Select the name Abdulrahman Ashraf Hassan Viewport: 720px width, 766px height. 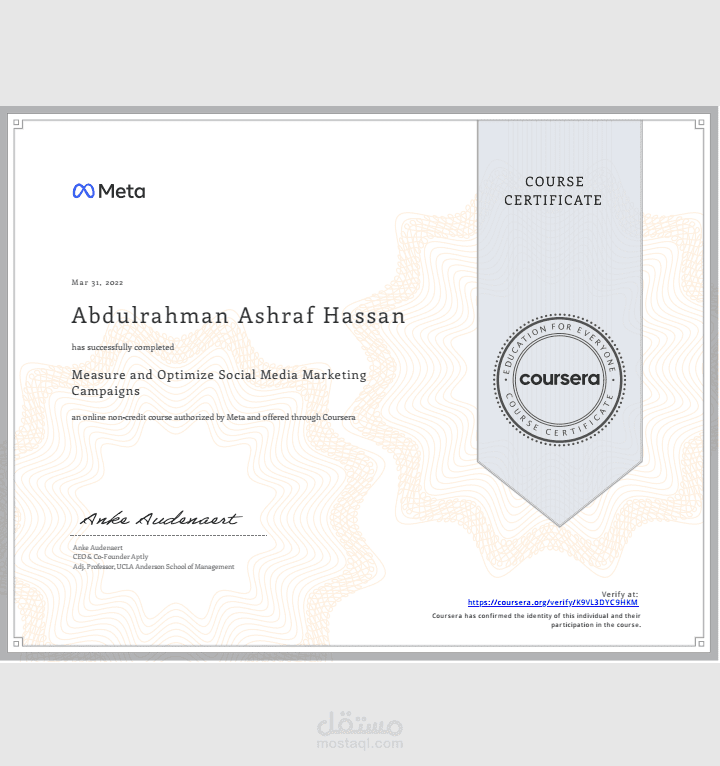[x=238, y=316]
